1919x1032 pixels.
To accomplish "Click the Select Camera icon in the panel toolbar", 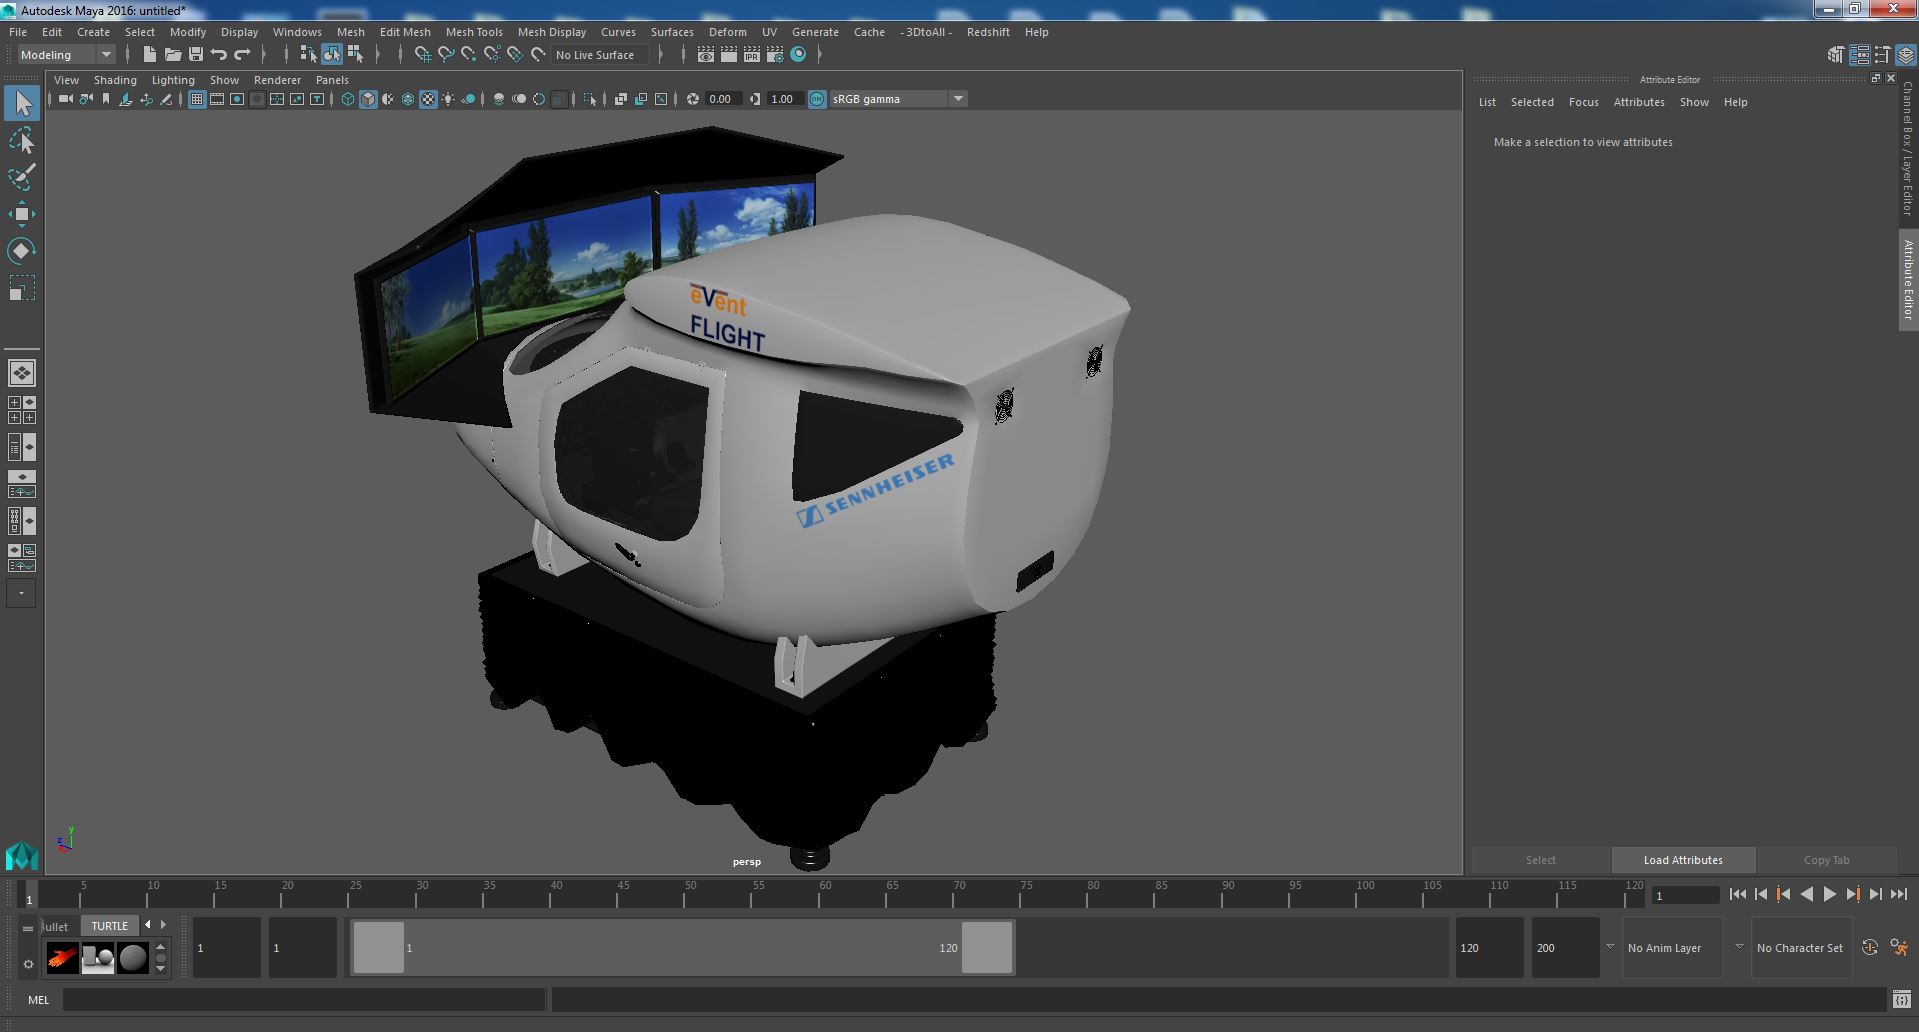I will point(65,99).
